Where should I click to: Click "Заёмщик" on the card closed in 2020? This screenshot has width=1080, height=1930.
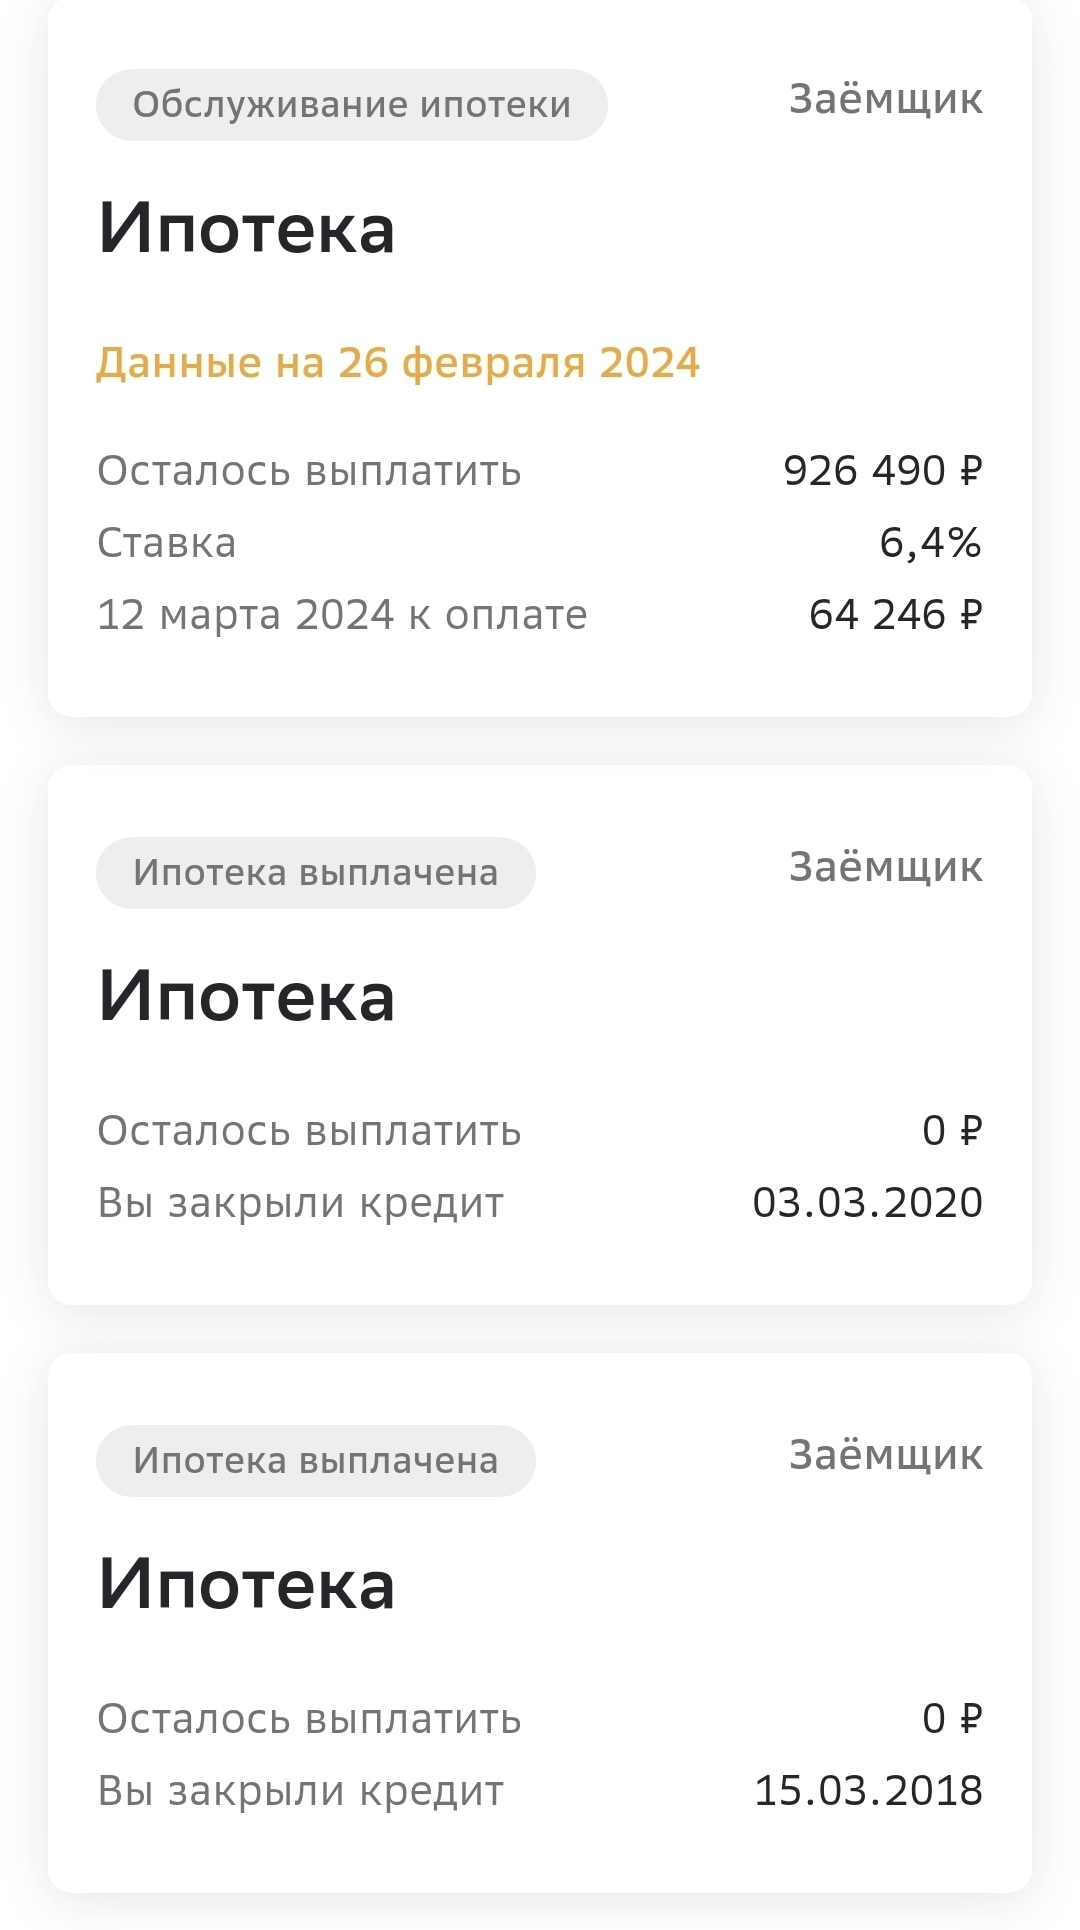tap(885, 867)
